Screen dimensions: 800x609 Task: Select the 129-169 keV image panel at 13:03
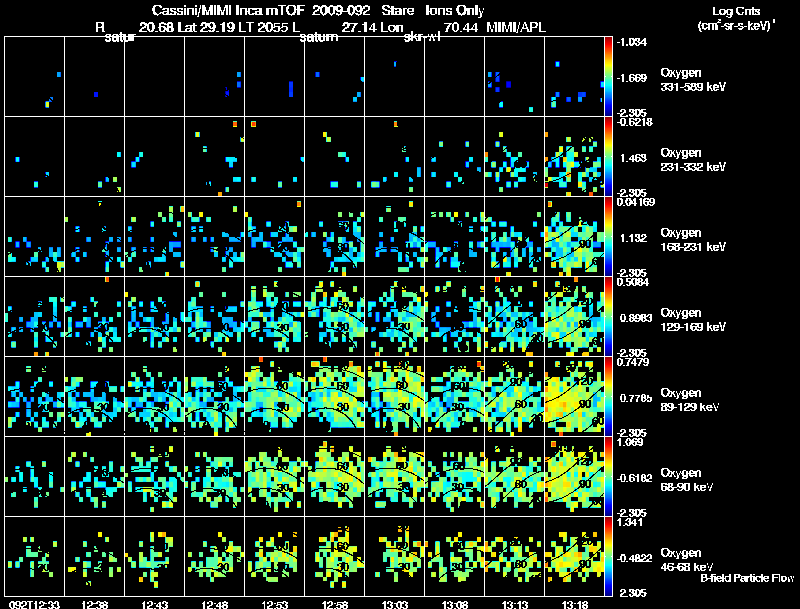point(395,316)
